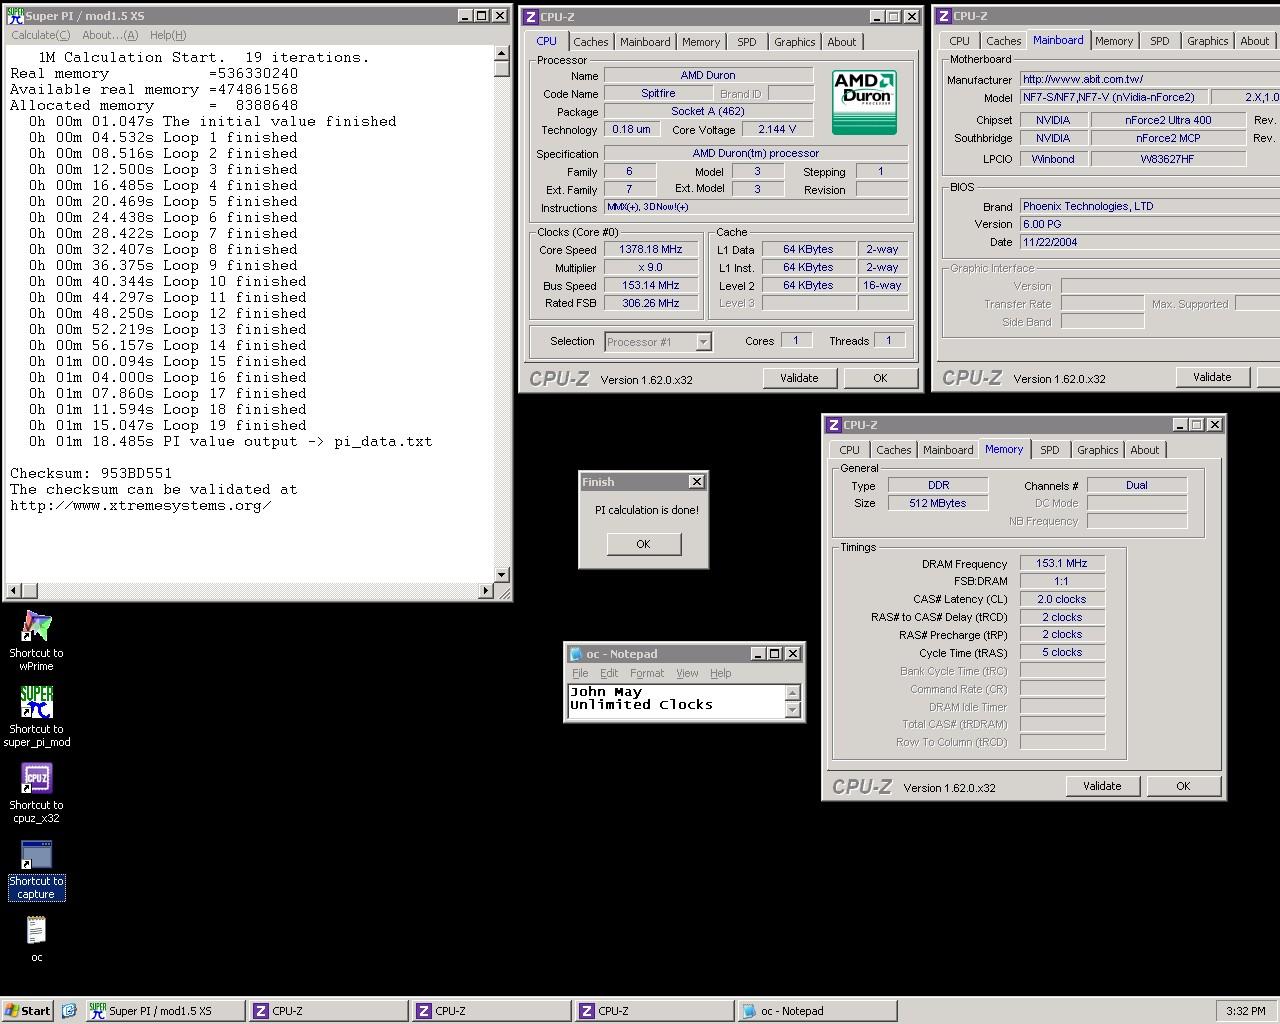Switch to the oc - Notepad taskbar item
This screenshot has height=1024, width=1280.
point(817,1011)
